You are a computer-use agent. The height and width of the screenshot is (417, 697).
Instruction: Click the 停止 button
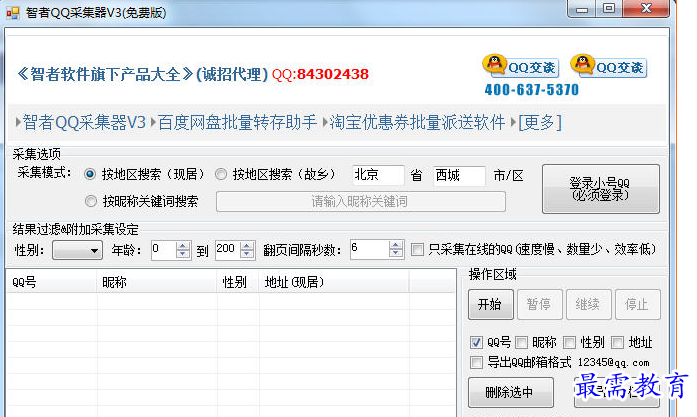(x=637, y=305)
